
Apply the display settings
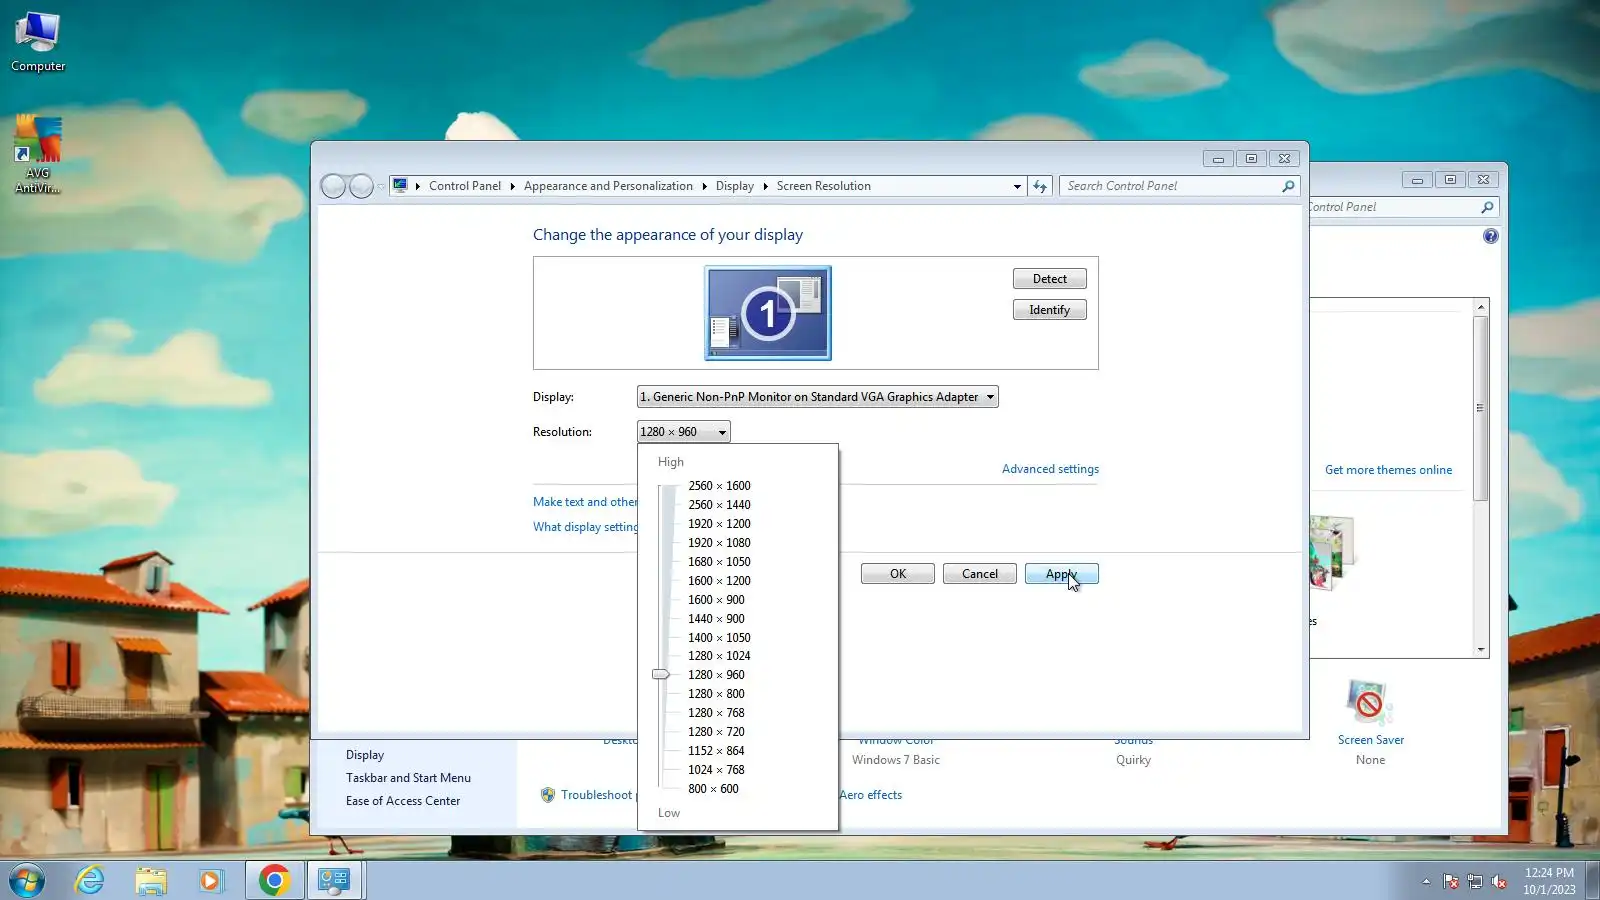(1062, 574)
